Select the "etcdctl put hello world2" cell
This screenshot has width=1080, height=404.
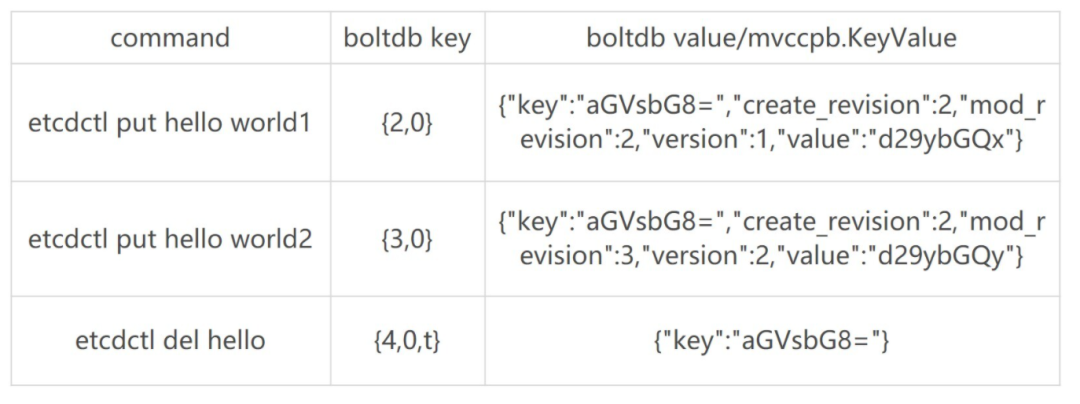[x=169, y=239]
